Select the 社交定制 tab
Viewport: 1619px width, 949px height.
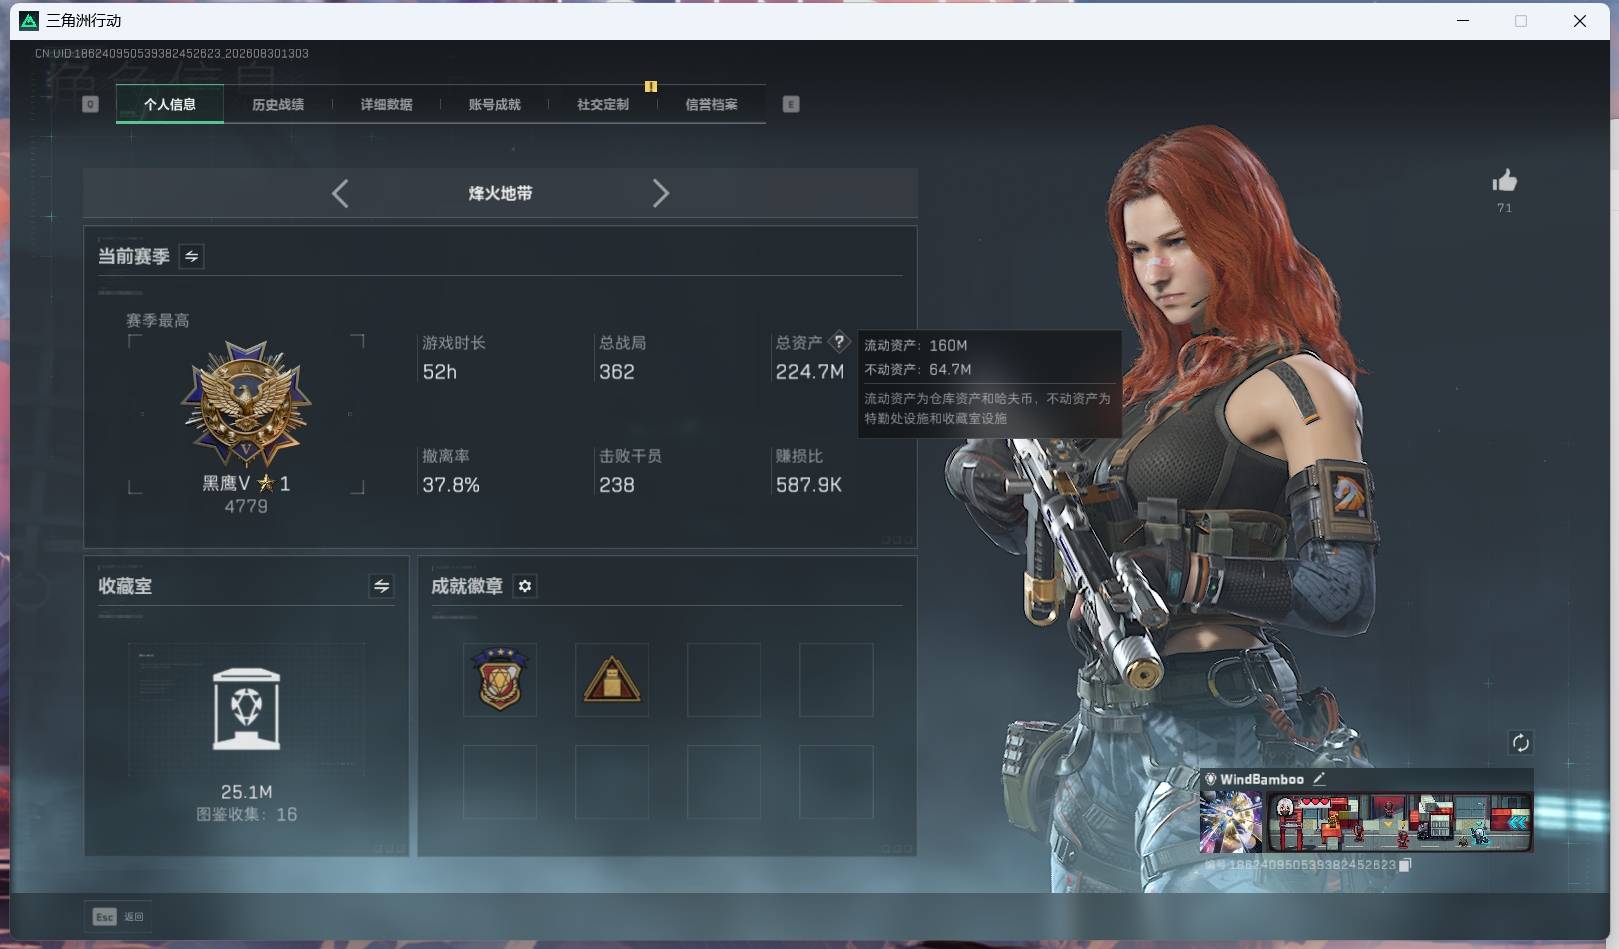(603, 104)
